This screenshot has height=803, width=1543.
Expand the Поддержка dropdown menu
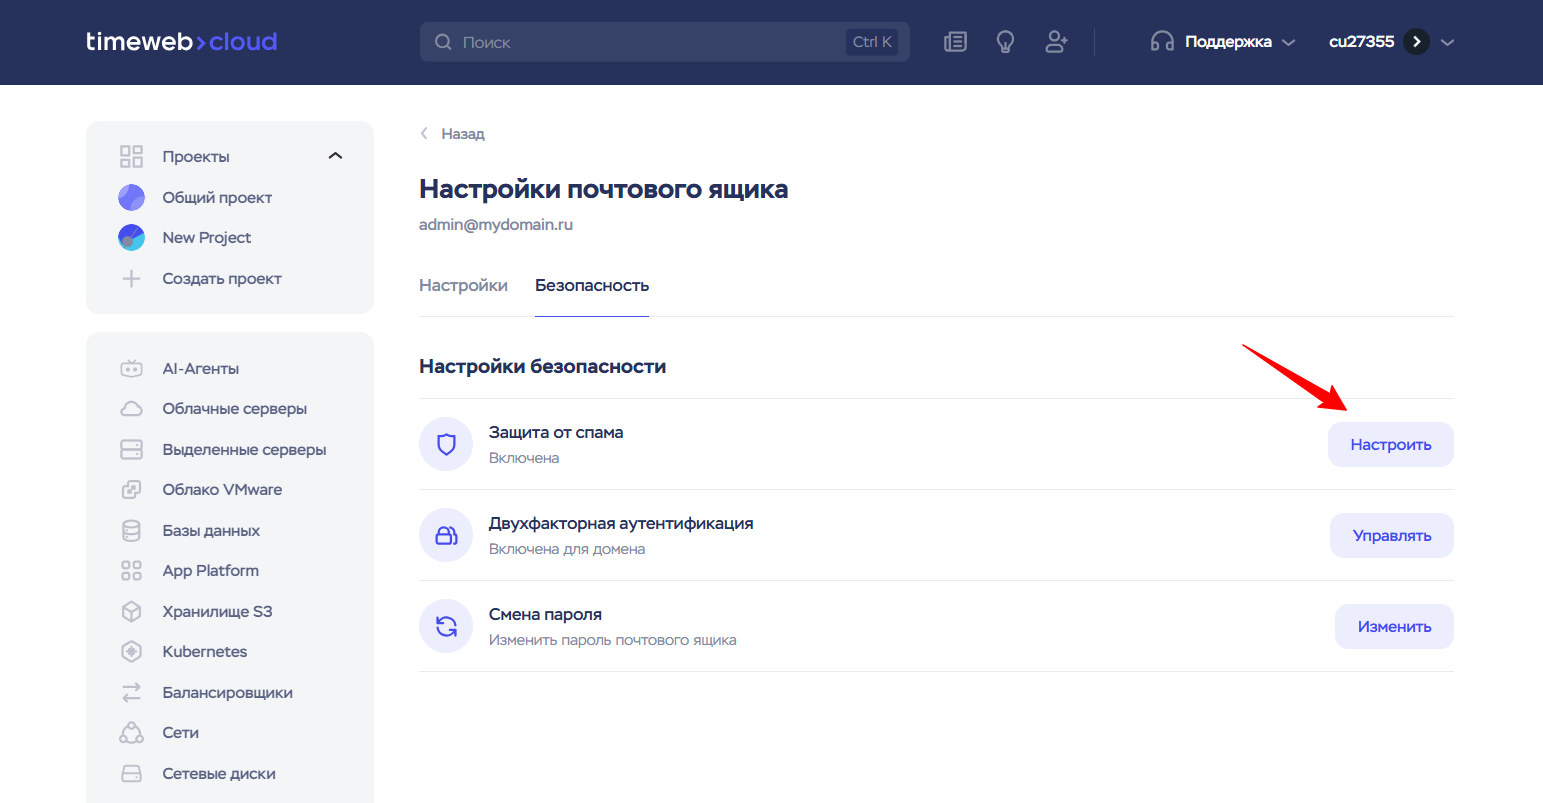pos(1223,42)
